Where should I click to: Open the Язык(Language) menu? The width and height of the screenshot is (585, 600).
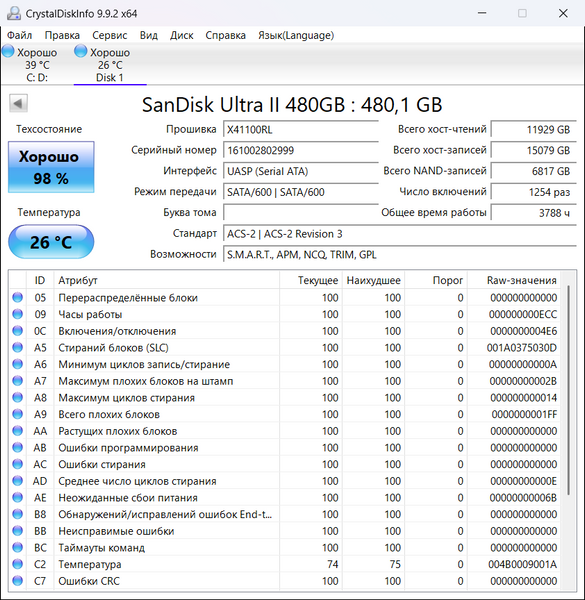click(x=296, y=35)
